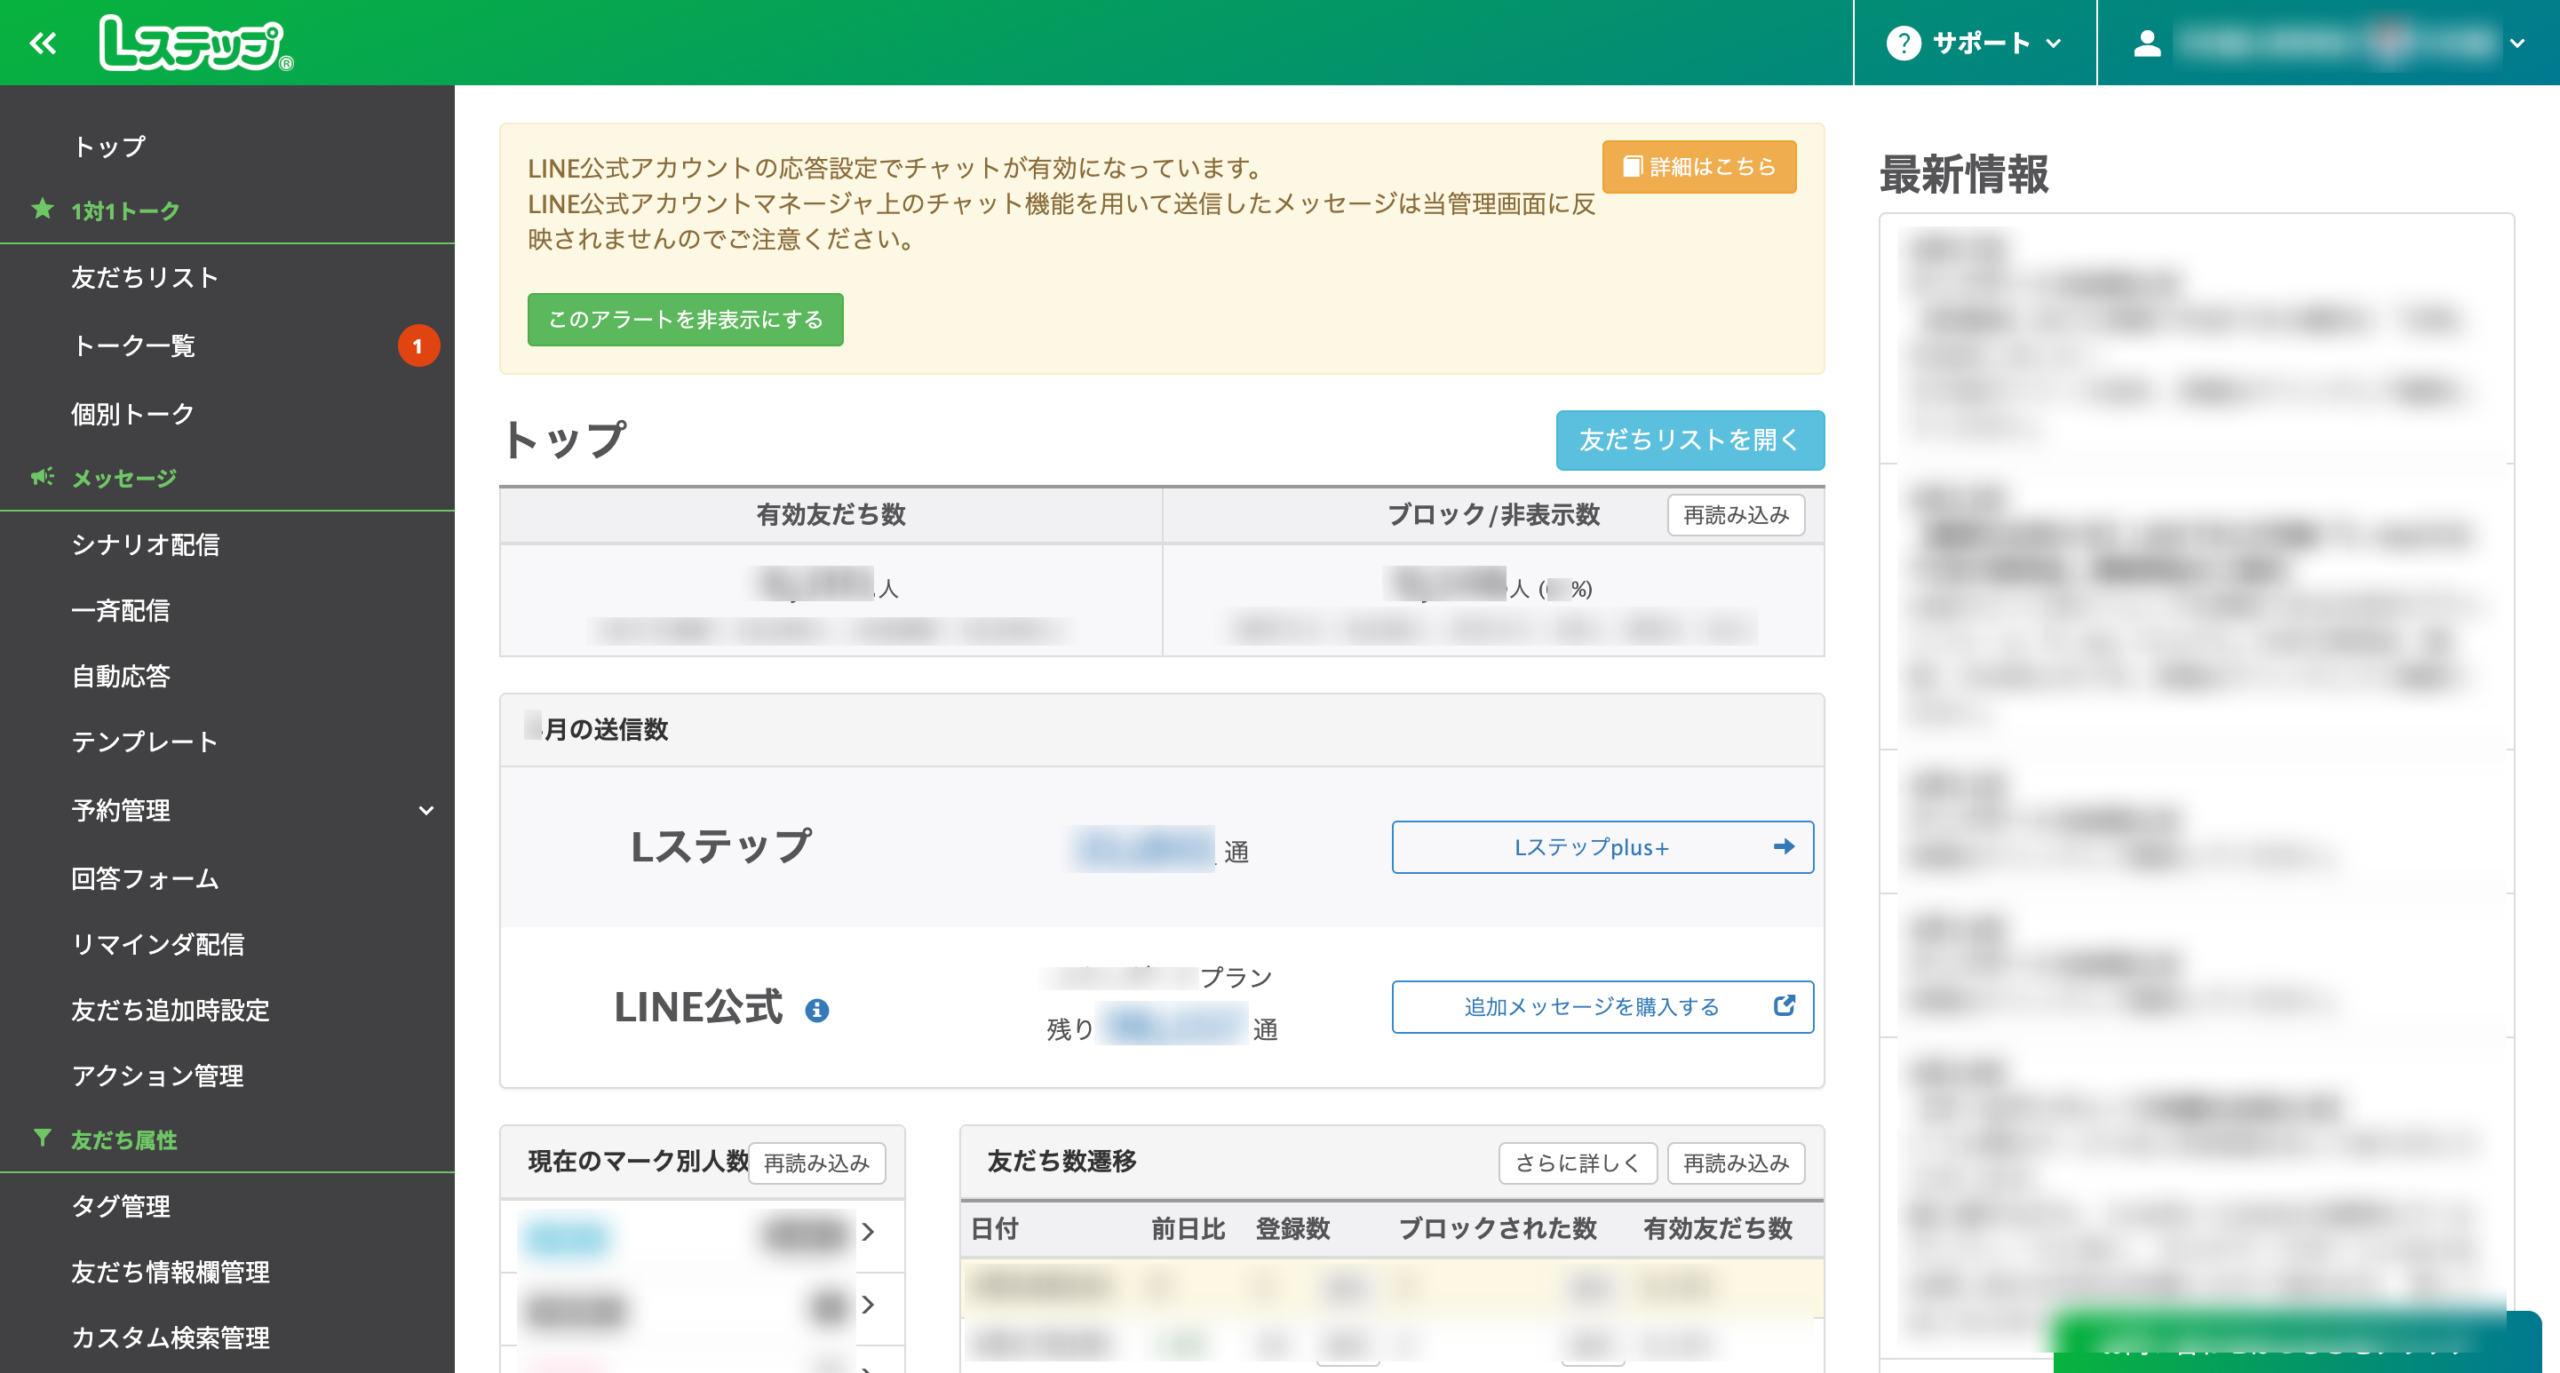Click the user account avatar icon

tap(2147, 43)
